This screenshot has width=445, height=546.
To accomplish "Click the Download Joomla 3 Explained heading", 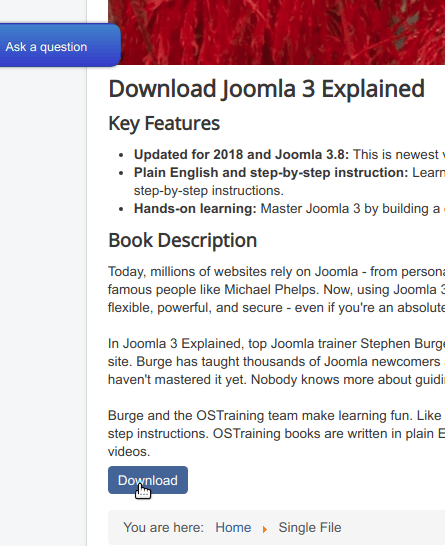I will click(266, 89).
